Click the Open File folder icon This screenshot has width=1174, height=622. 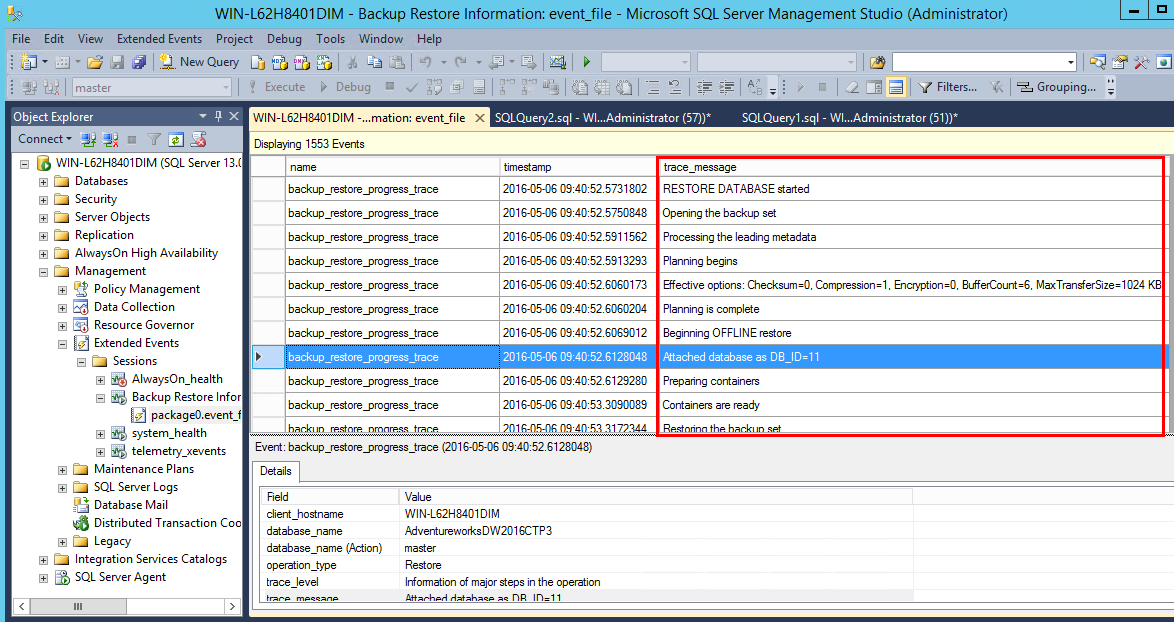click(x=95, y=62)
